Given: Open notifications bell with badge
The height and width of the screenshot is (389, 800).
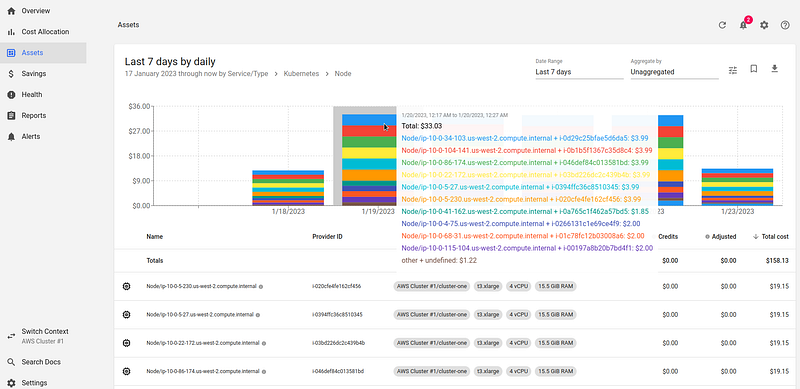Looking at the screenshot, I should tap(743, 25).
